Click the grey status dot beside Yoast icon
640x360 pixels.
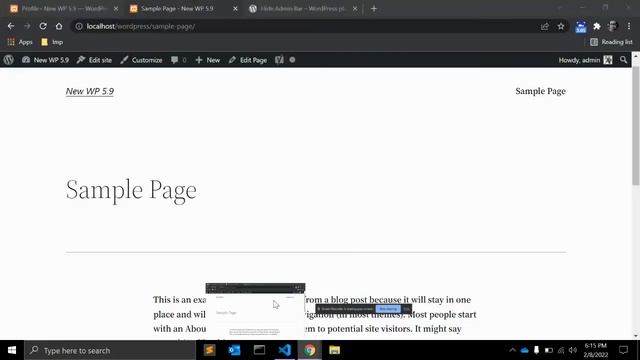click(x=292, y=60)
